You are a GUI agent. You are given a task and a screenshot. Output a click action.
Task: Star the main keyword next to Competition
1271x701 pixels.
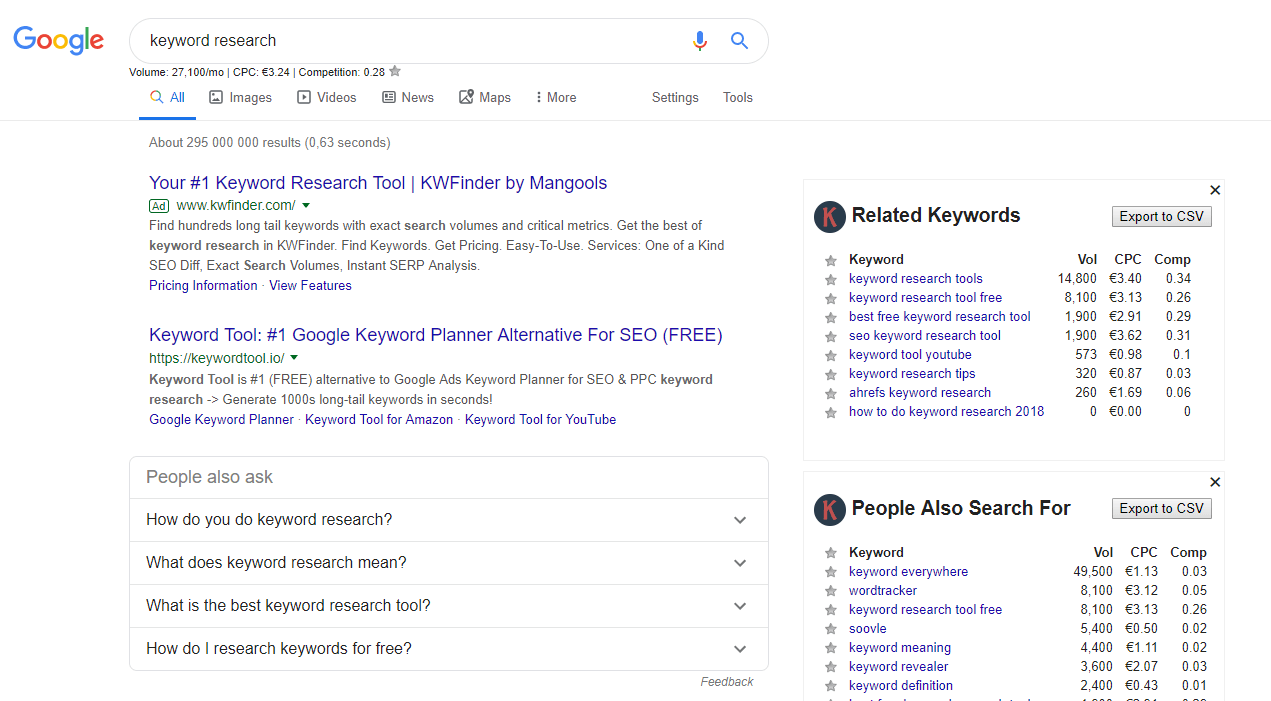395,71
